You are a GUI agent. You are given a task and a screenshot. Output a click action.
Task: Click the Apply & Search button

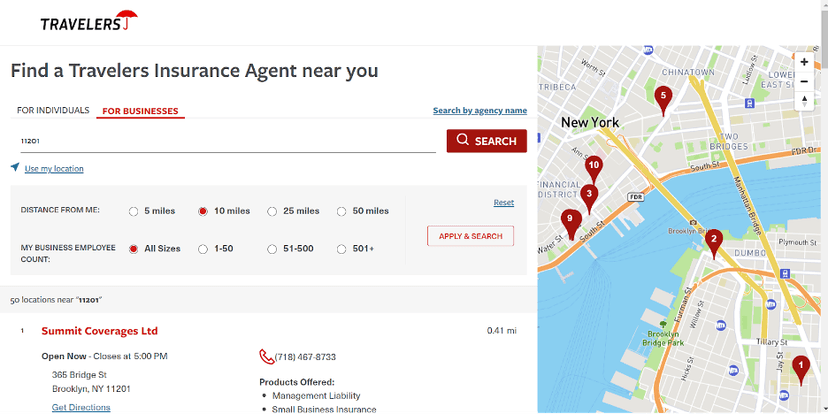point(470,236)
